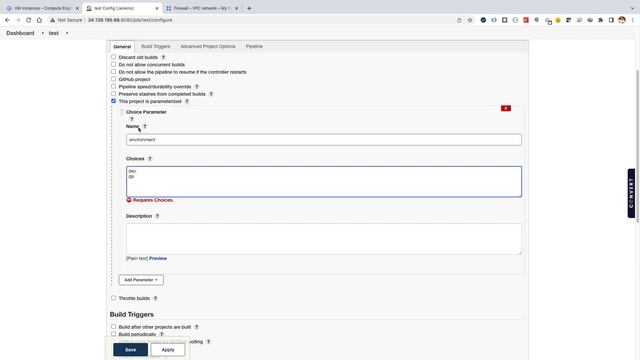640x360 pixels.
Task: Focus the parameter Name input field
Action: click(324, 140)
